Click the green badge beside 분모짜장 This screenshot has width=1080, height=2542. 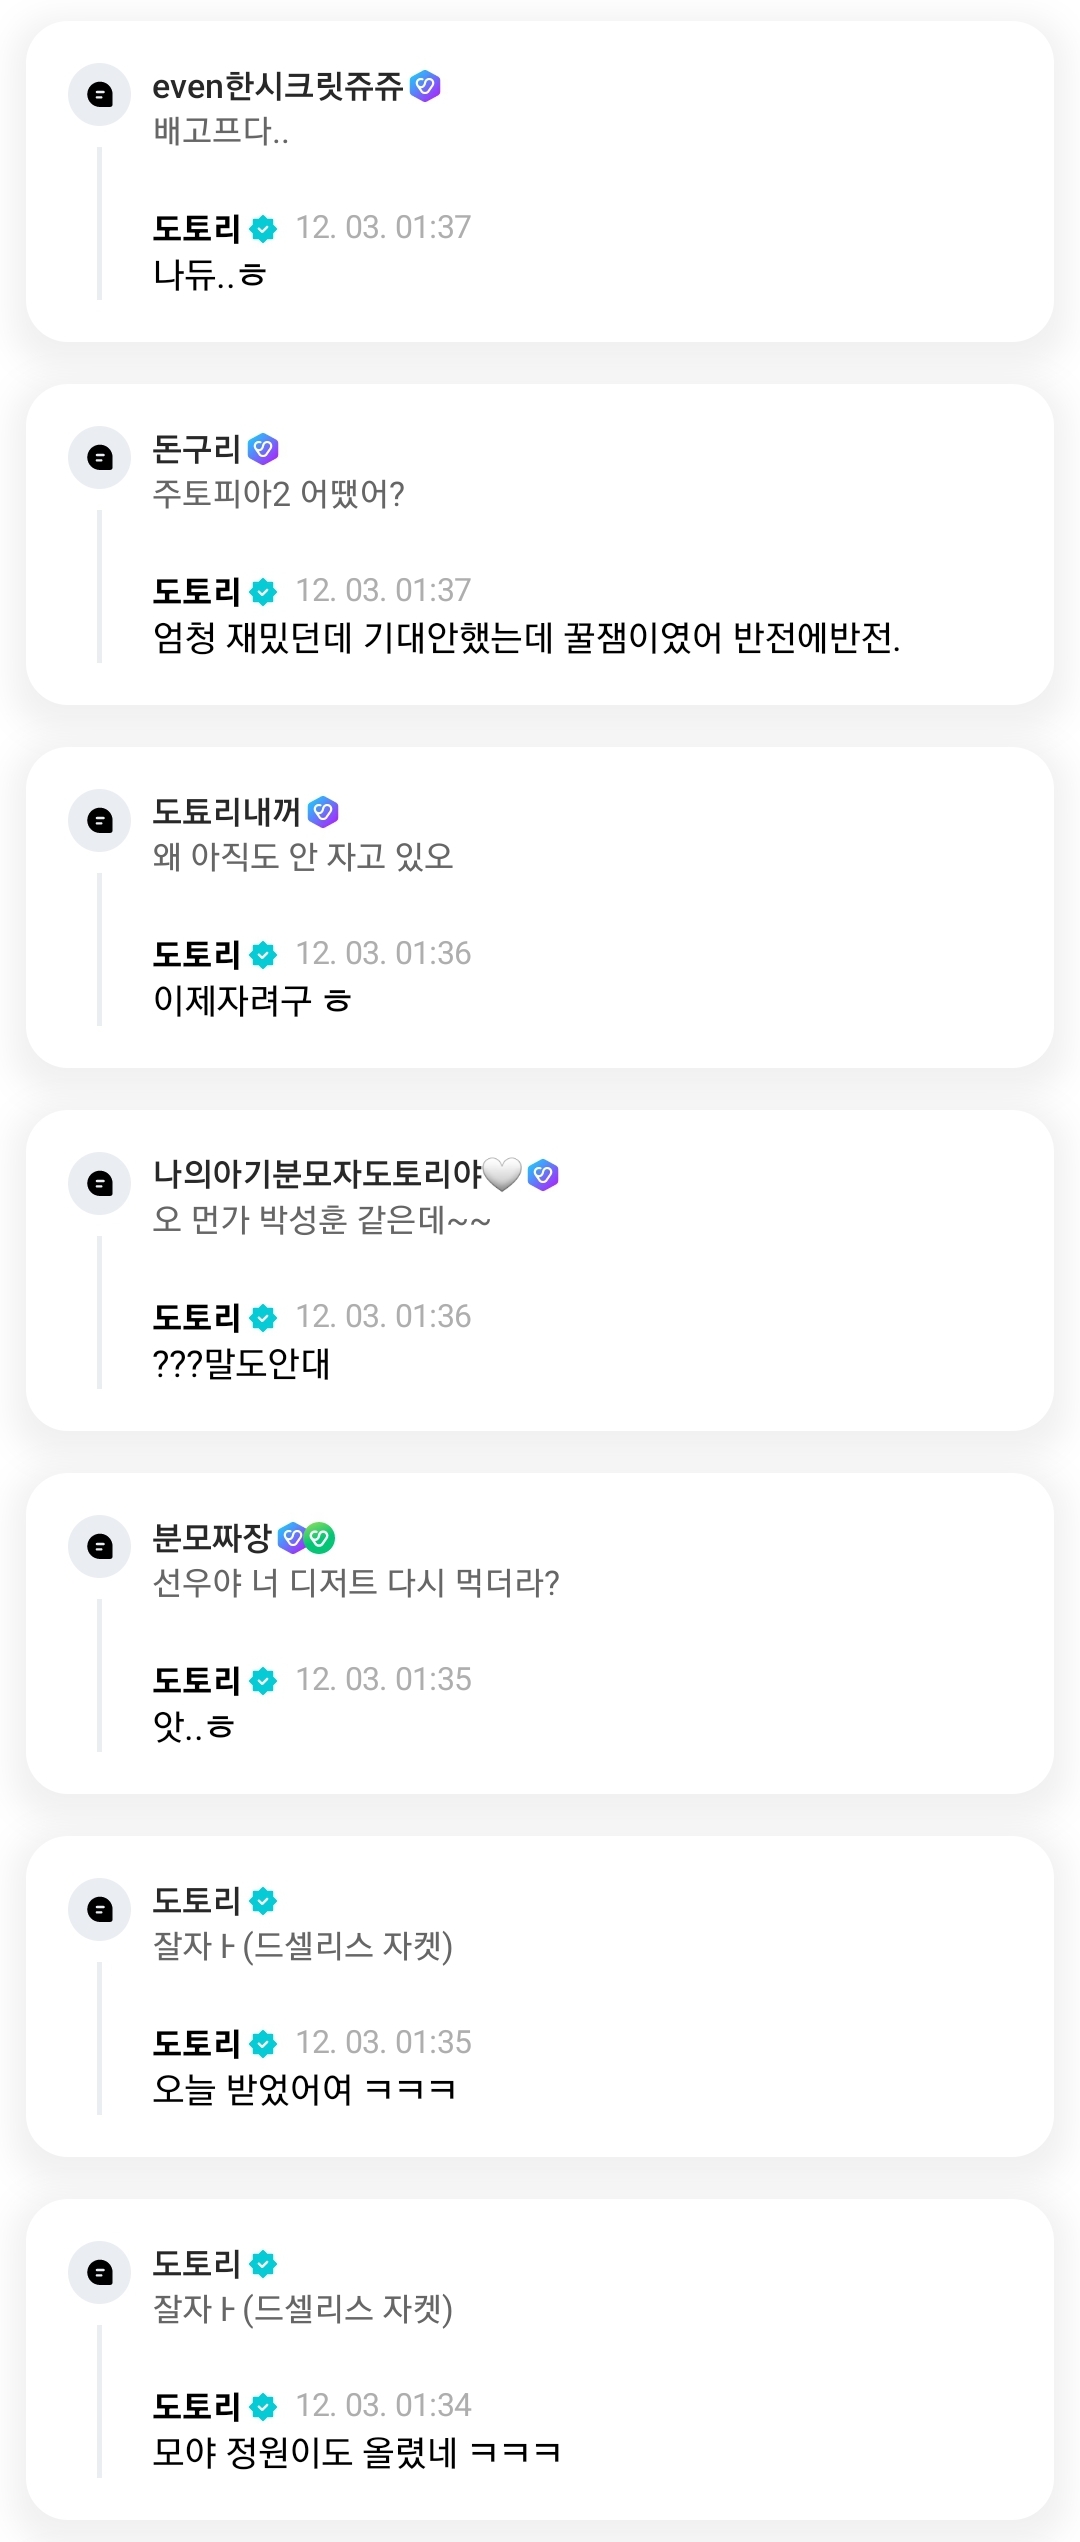pyautogui.click(x=320, y=1538)
